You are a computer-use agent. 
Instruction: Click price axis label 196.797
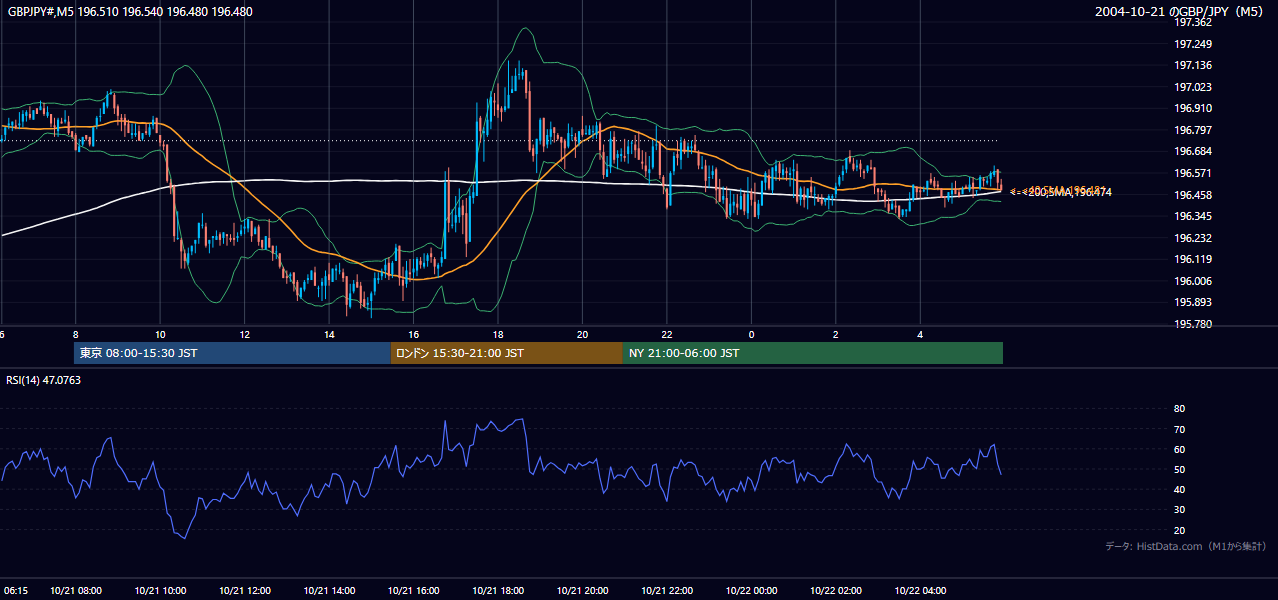1192,130
